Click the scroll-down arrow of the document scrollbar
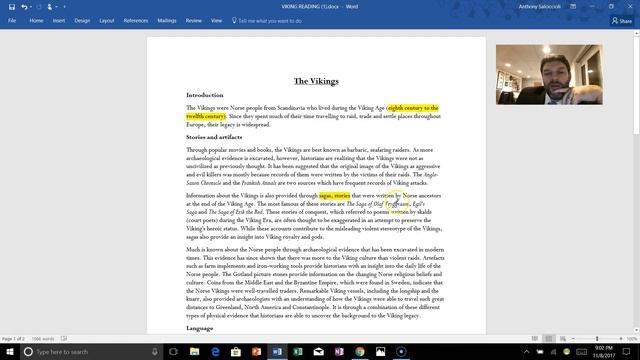 (x=636, y=330)
